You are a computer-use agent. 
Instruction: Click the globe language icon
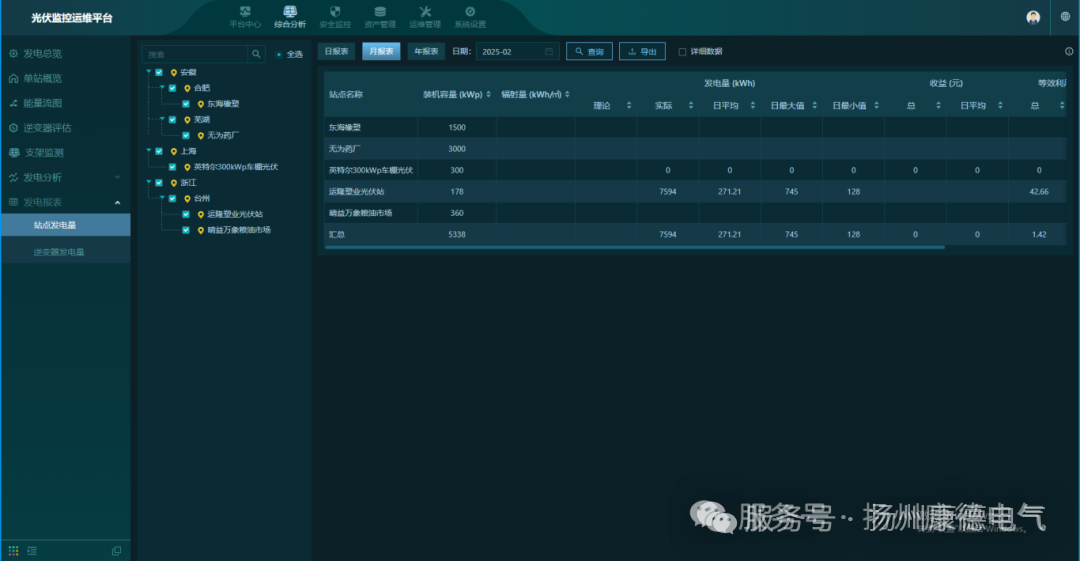point(1065,17)
